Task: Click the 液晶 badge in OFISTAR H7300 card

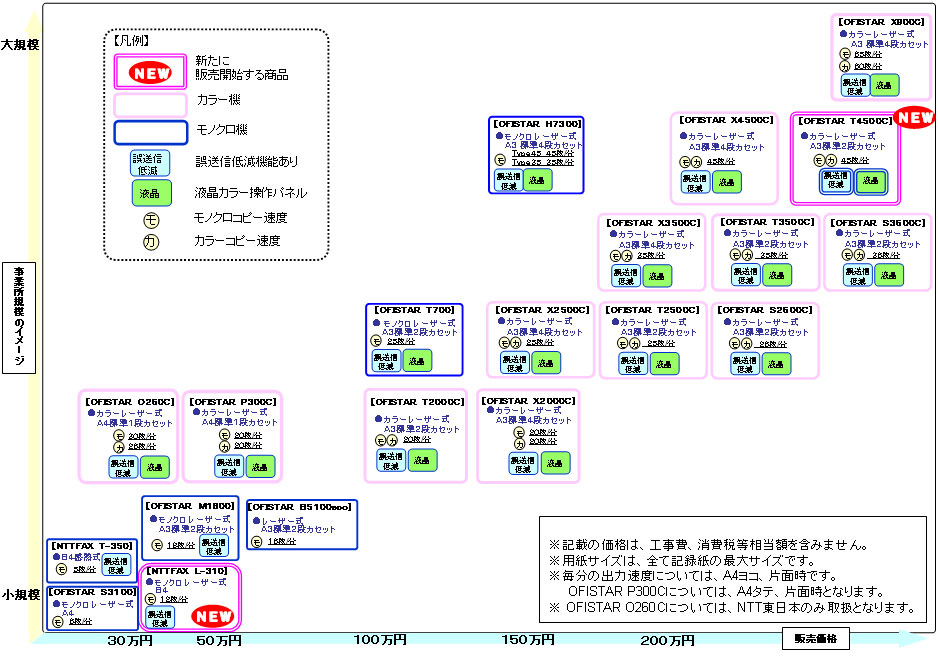Action: point(537,180)
